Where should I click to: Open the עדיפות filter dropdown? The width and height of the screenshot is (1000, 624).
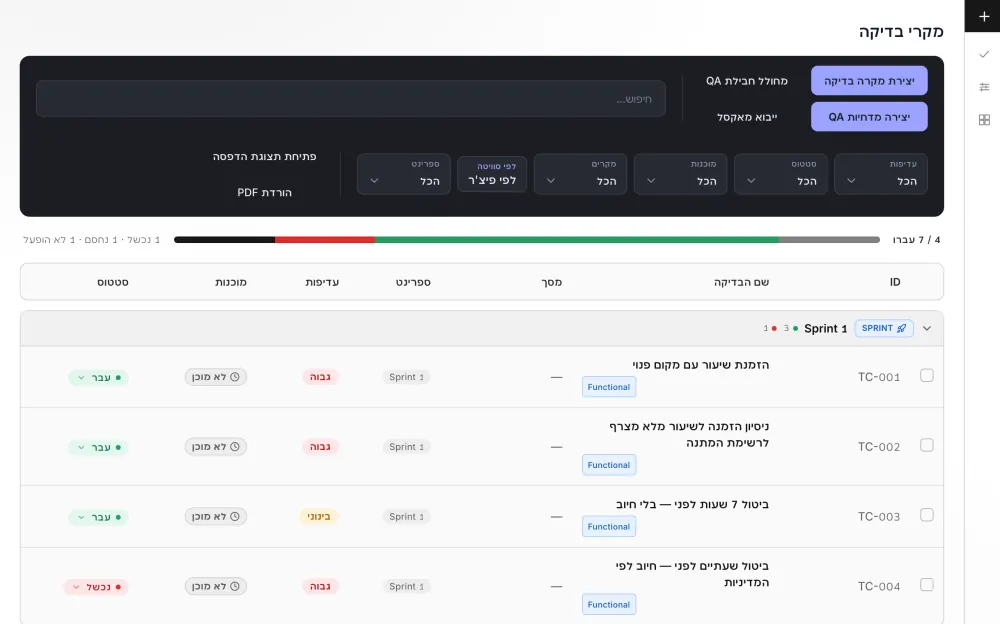click(881, 174)
